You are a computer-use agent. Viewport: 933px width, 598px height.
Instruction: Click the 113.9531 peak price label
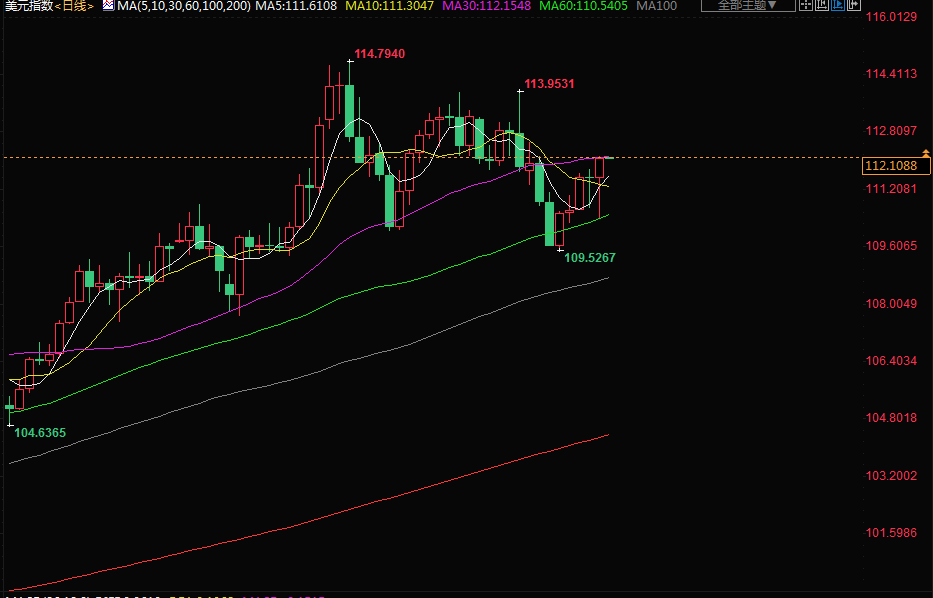(549, 84)
